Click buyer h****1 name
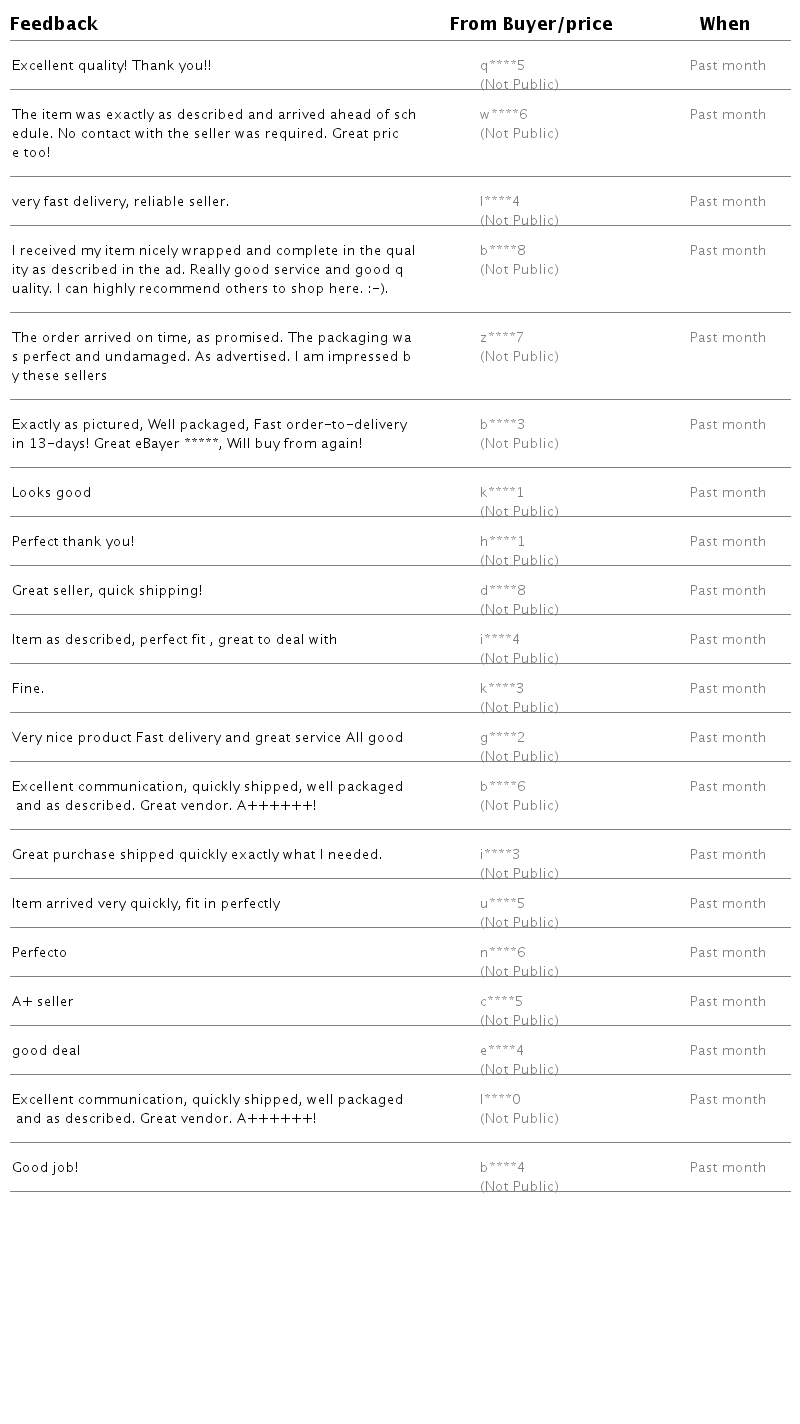Screen dimensions: 800x1424 point(502,542)
